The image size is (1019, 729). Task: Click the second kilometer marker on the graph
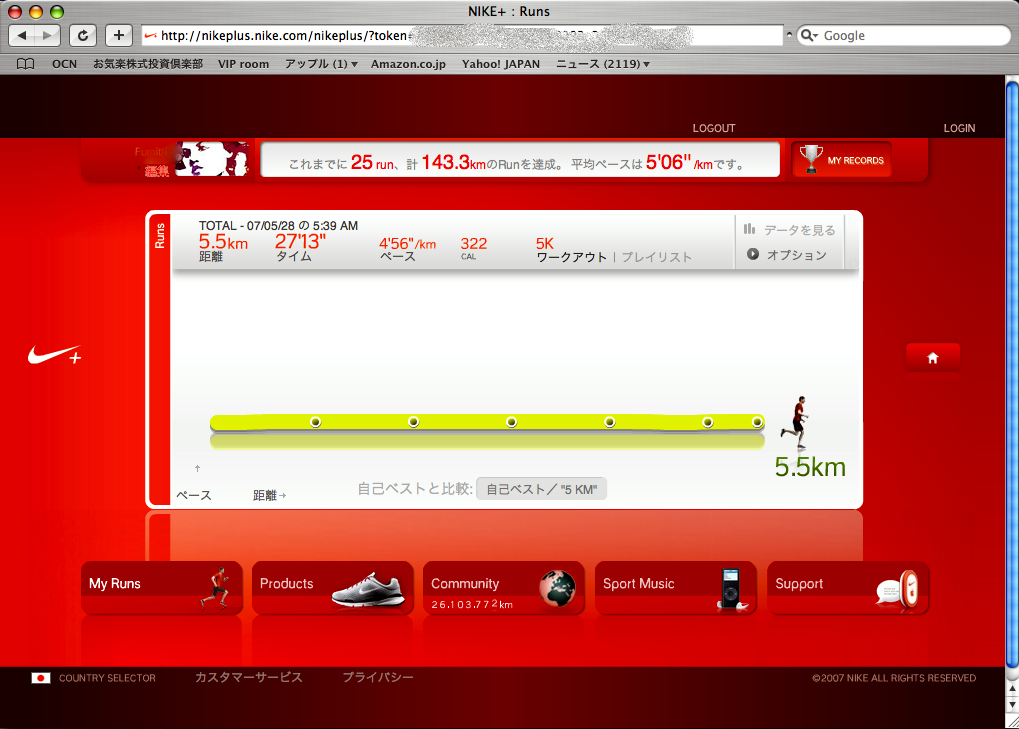413,422
